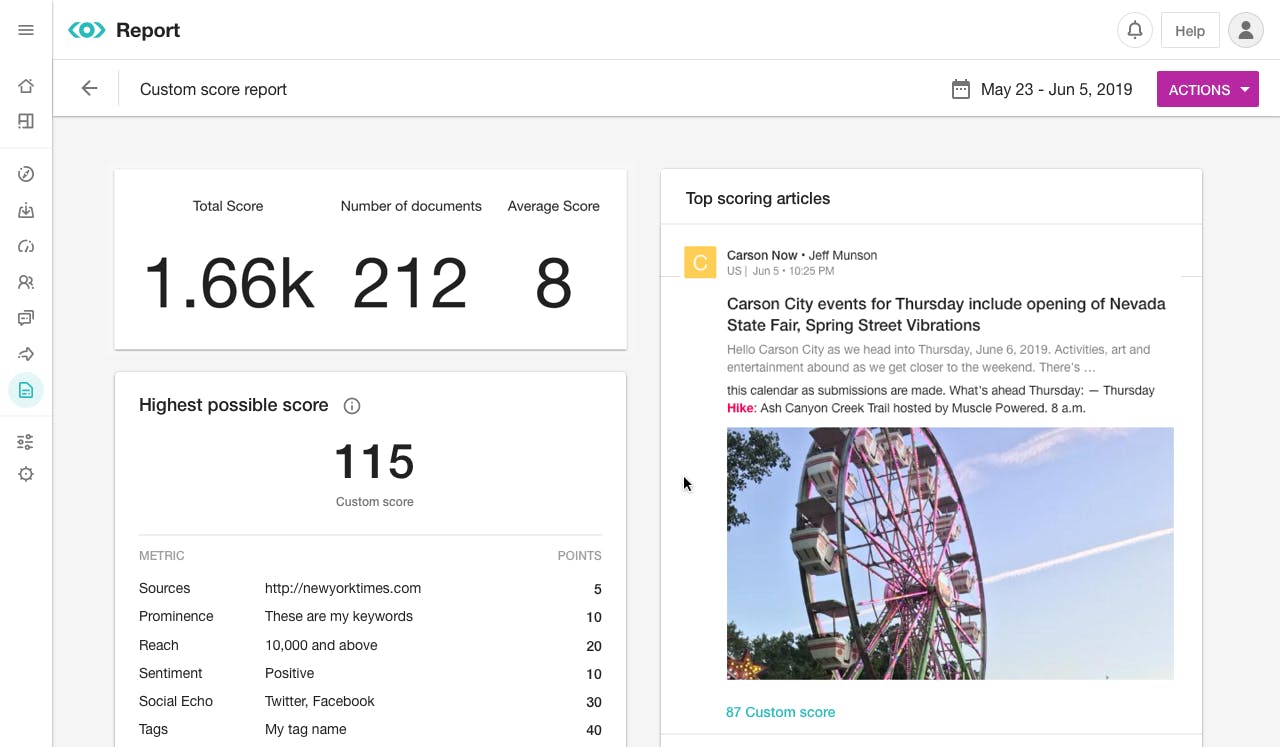Click the METRIC column header
Screen dimensions: 1280x747
coord(162,555)
